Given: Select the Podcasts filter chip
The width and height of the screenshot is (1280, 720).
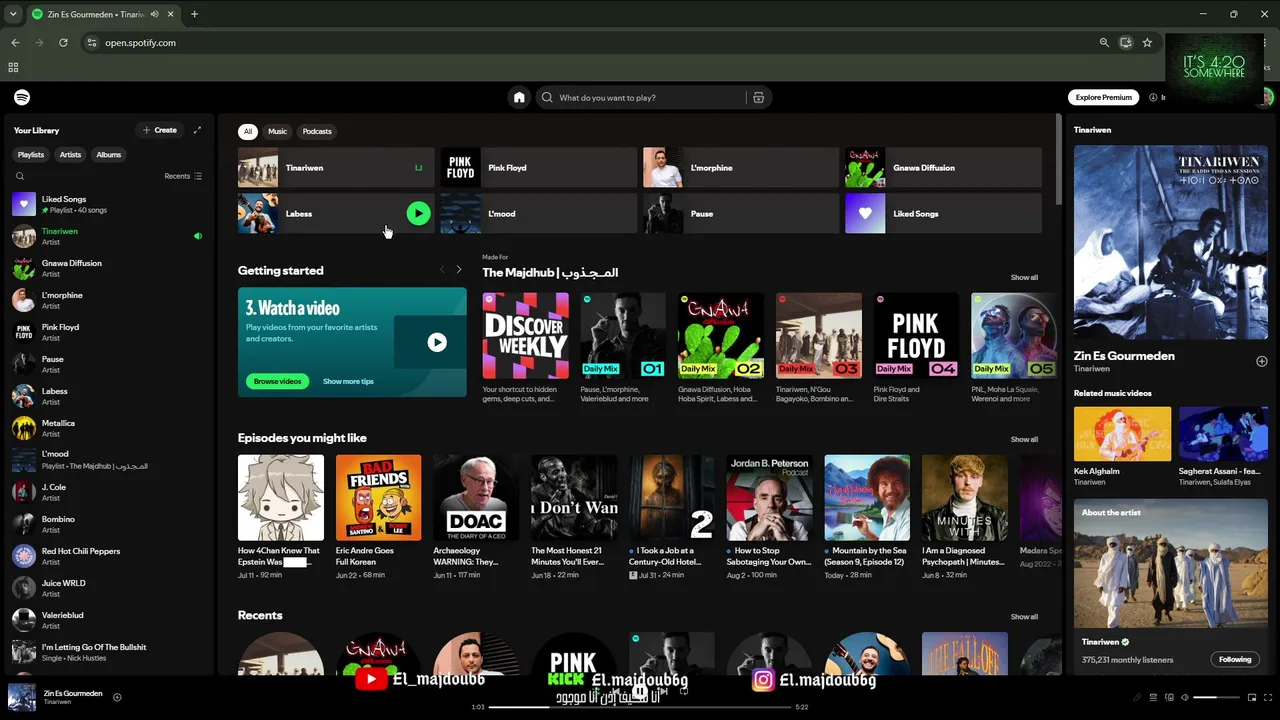Looking at the screenshot, I should click(x=317, y=131).
